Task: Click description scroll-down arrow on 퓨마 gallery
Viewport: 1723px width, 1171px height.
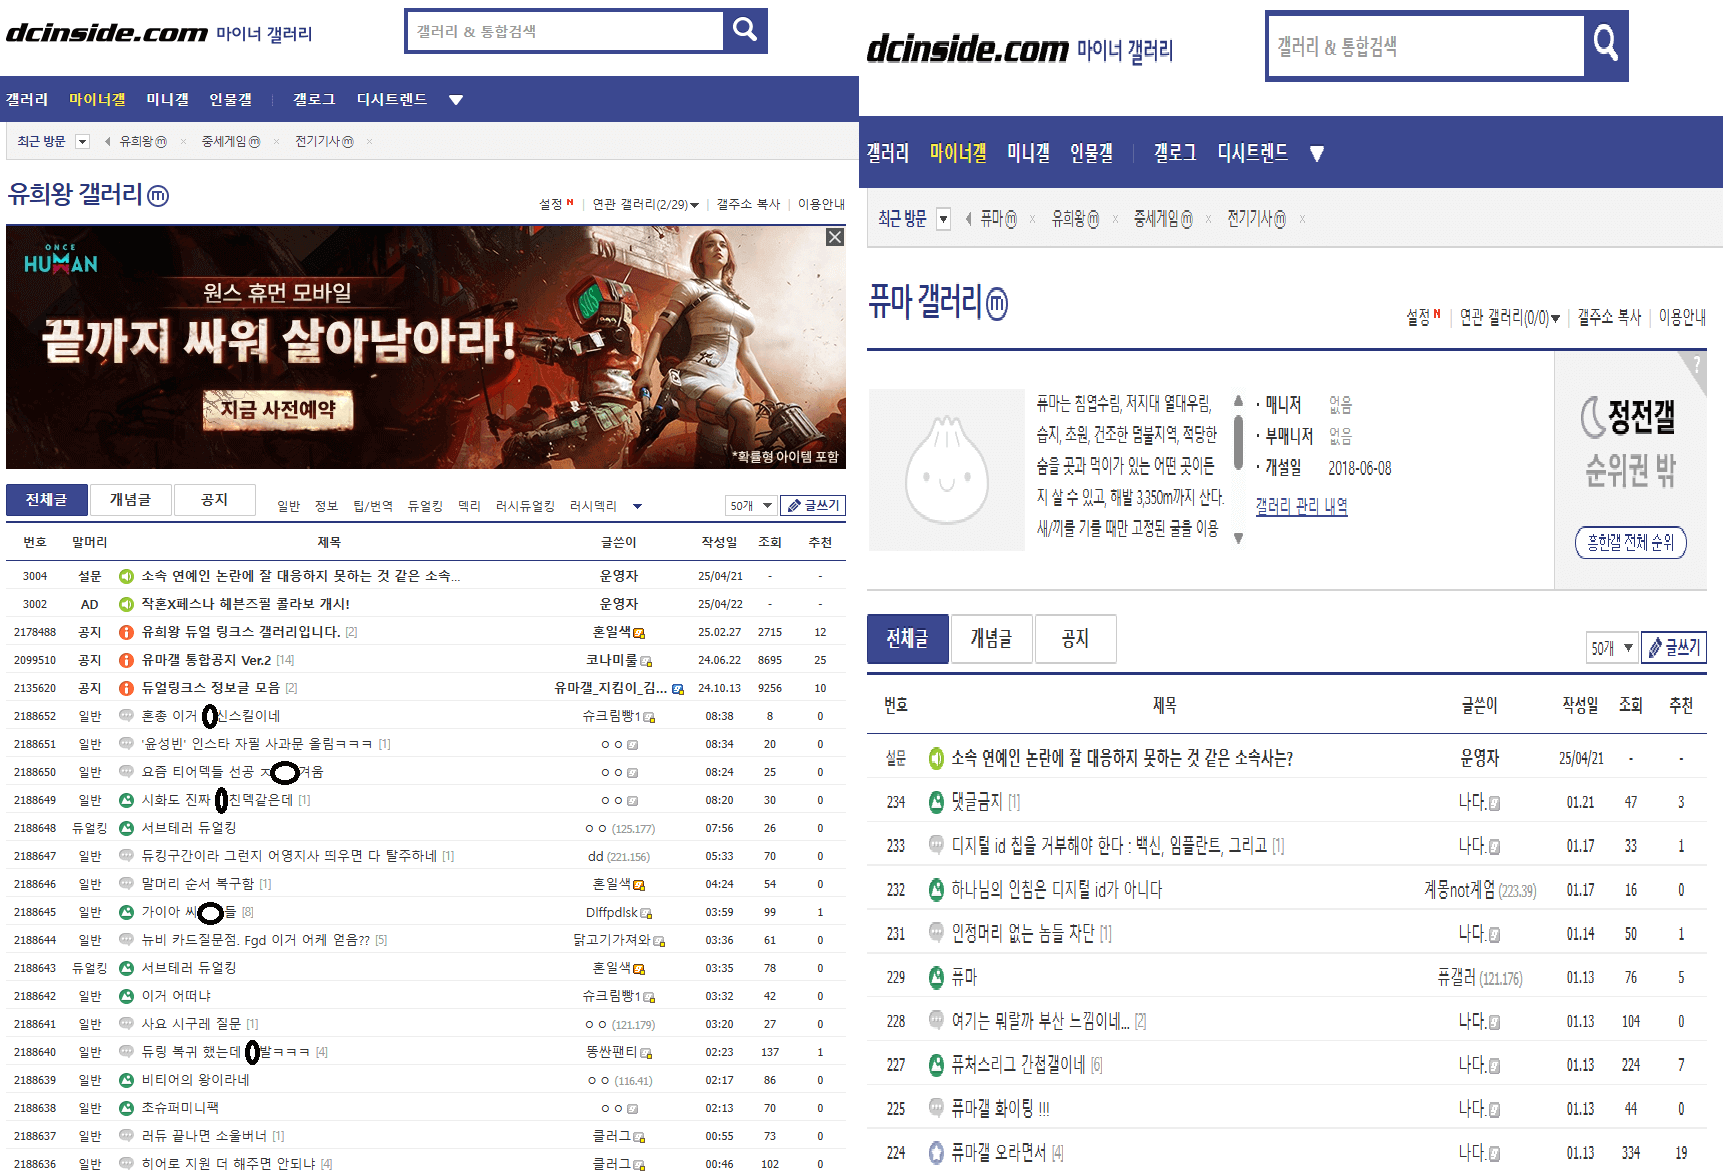Action: (1238, 538)
